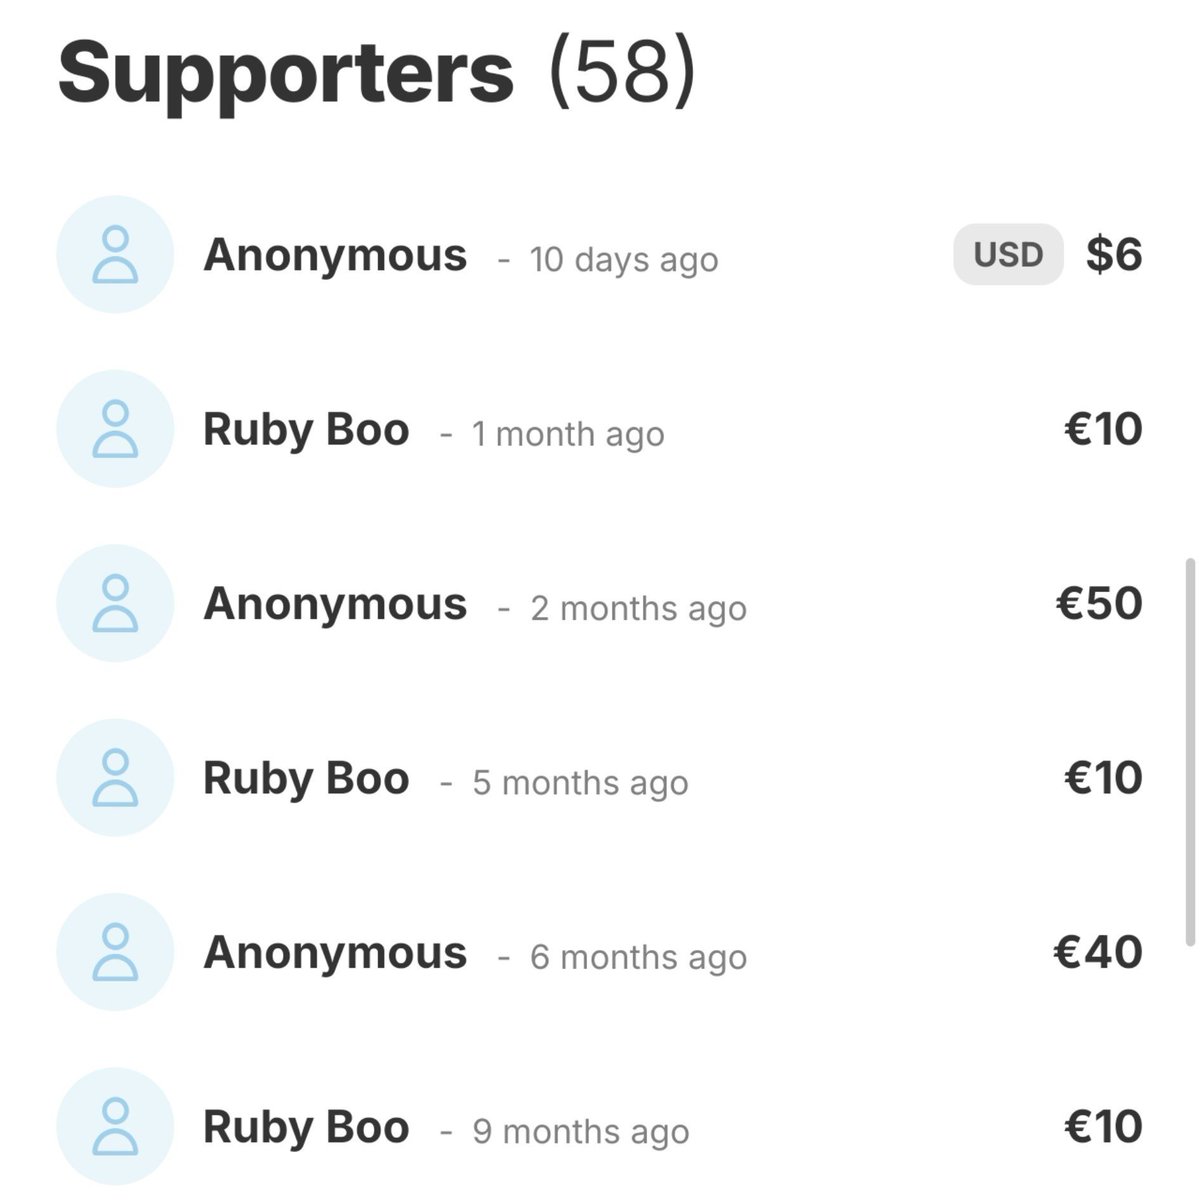The image size is (1200, 1200).
Task: Click avatar icon of Ruby Boo 1 month ago
Action: click(115, 429)
